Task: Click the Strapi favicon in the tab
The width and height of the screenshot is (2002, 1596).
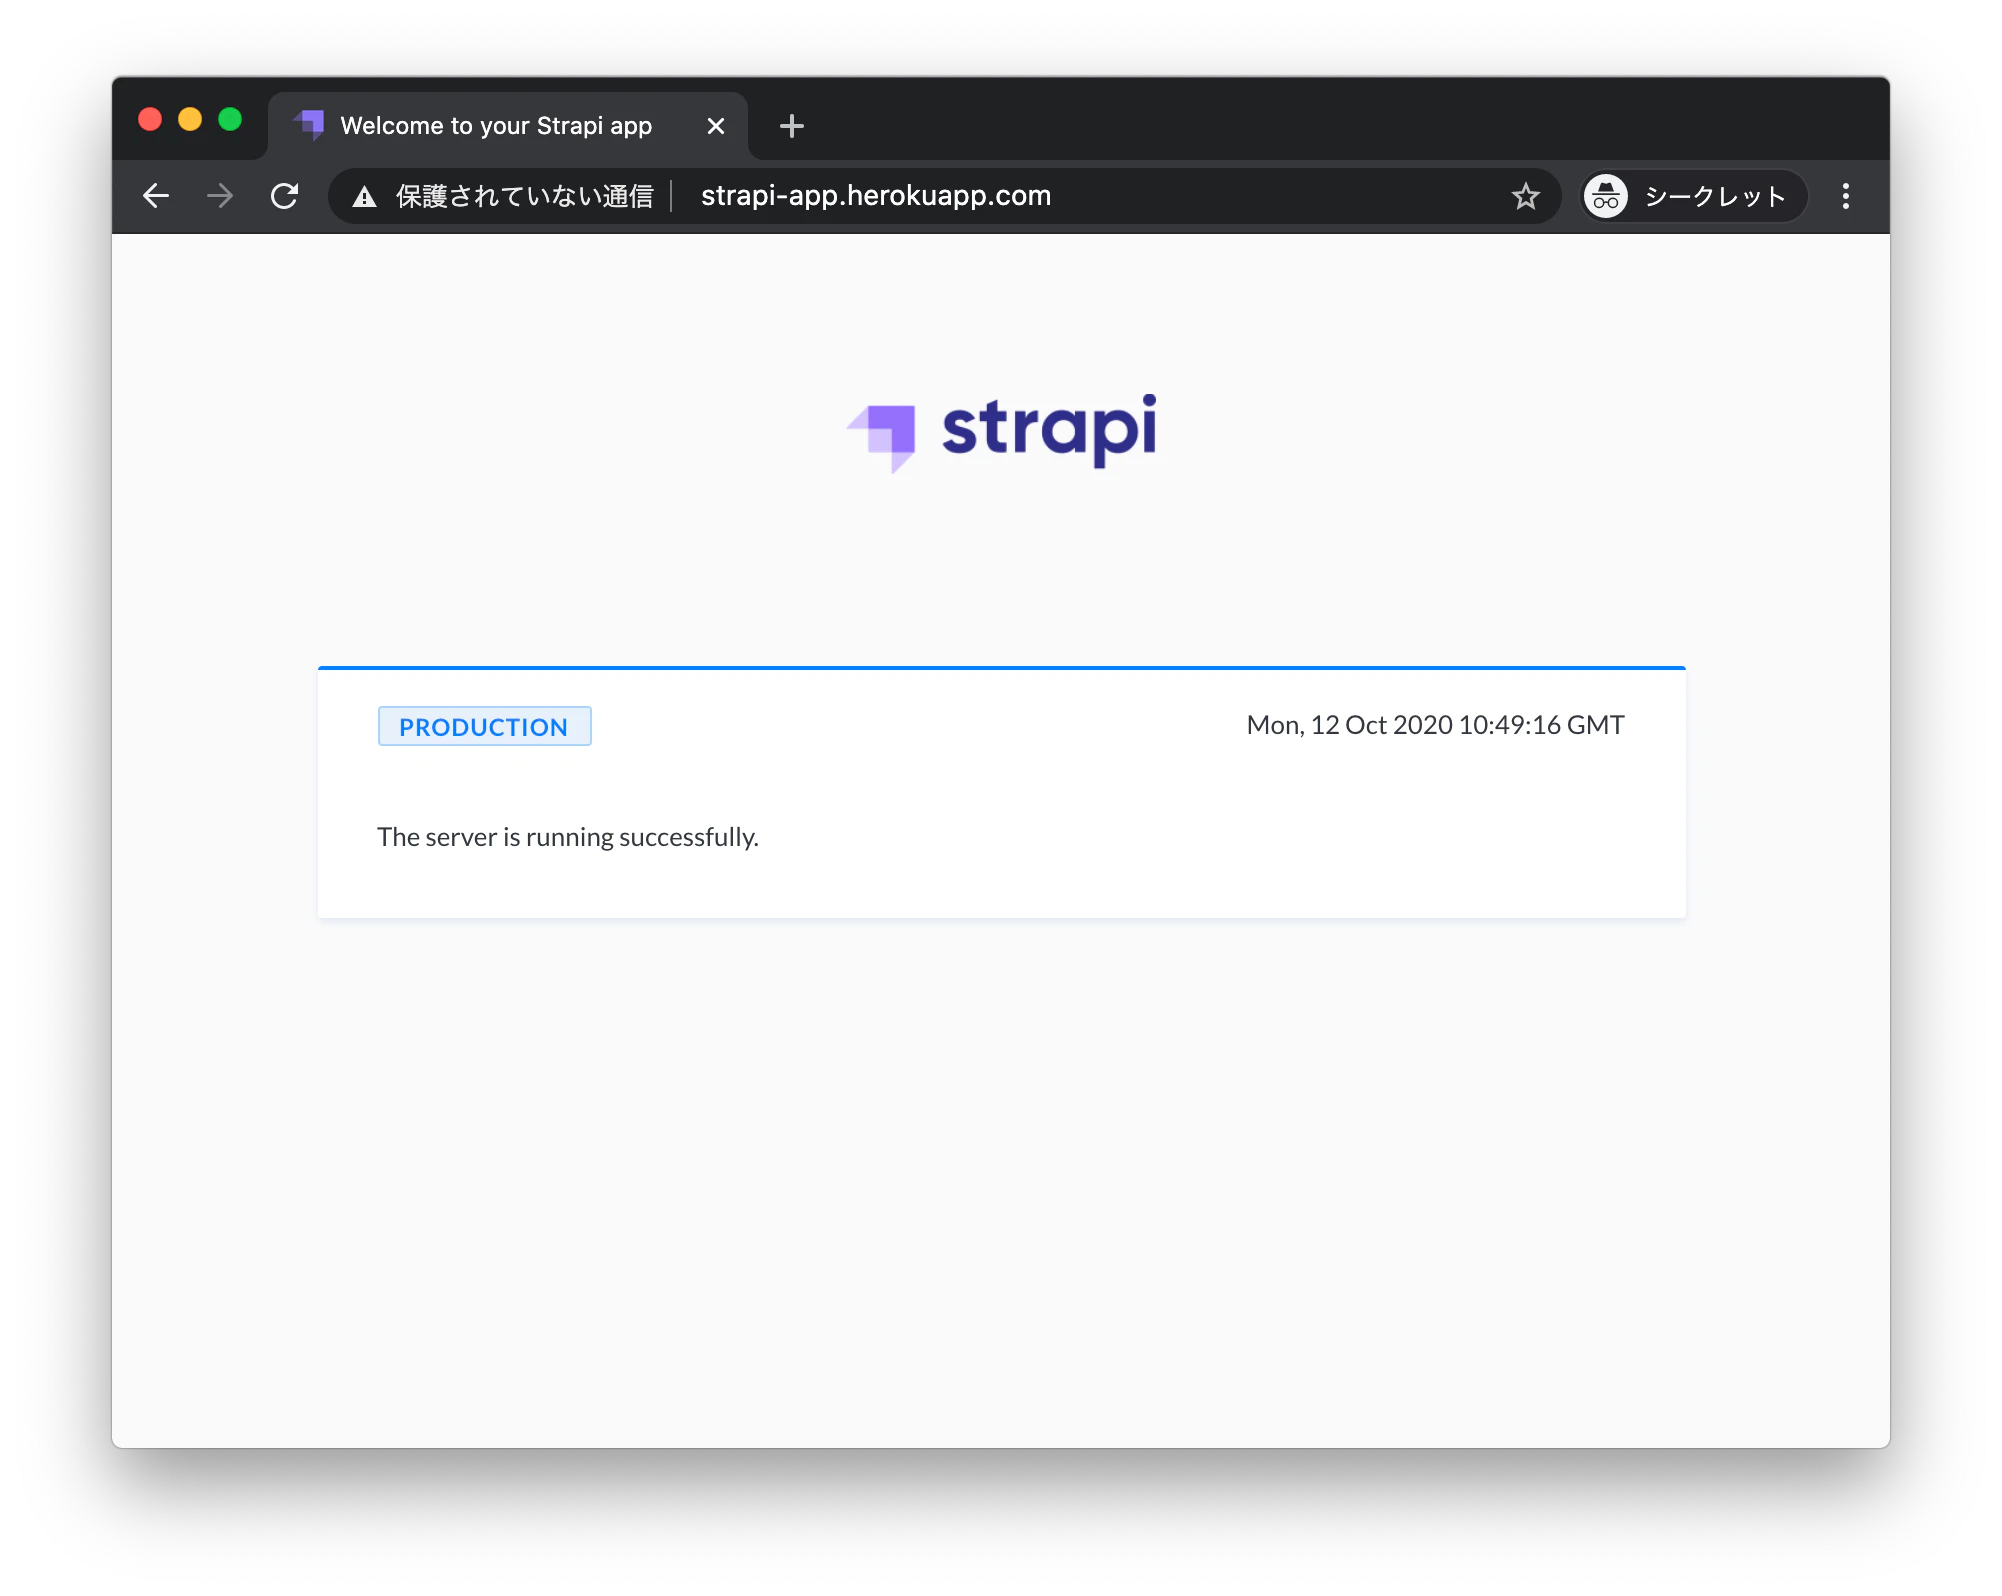Action: [x=309, y=125]
